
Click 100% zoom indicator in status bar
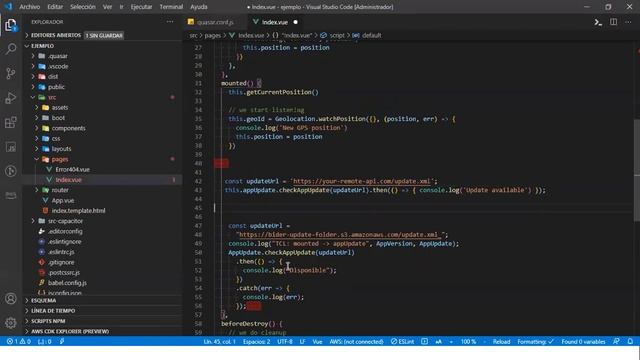pos(469,342)
